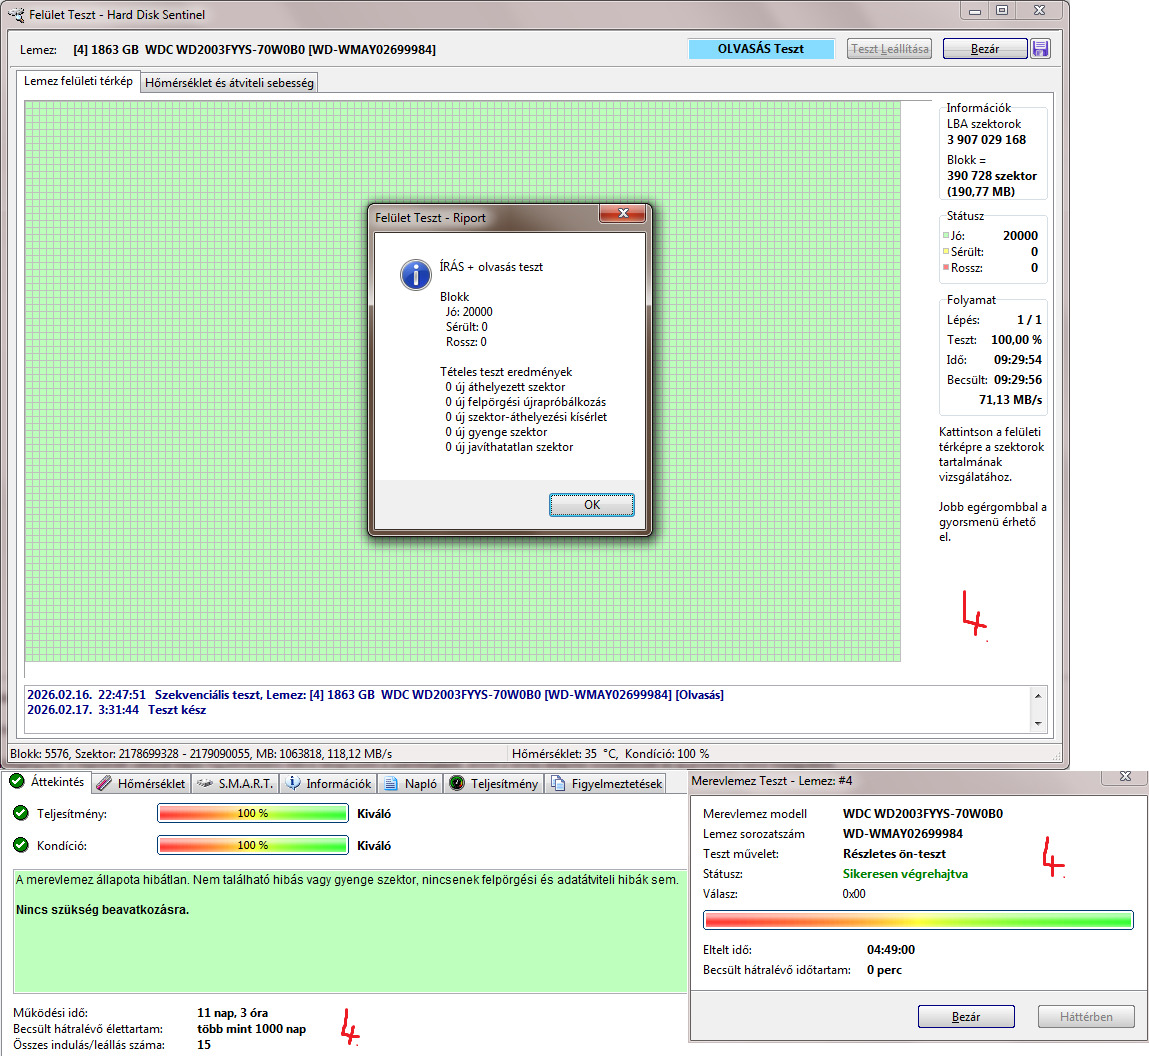Click the info icon on the Információk tab
This screenshot has height=1056, width=1149.
coord(292,783)
